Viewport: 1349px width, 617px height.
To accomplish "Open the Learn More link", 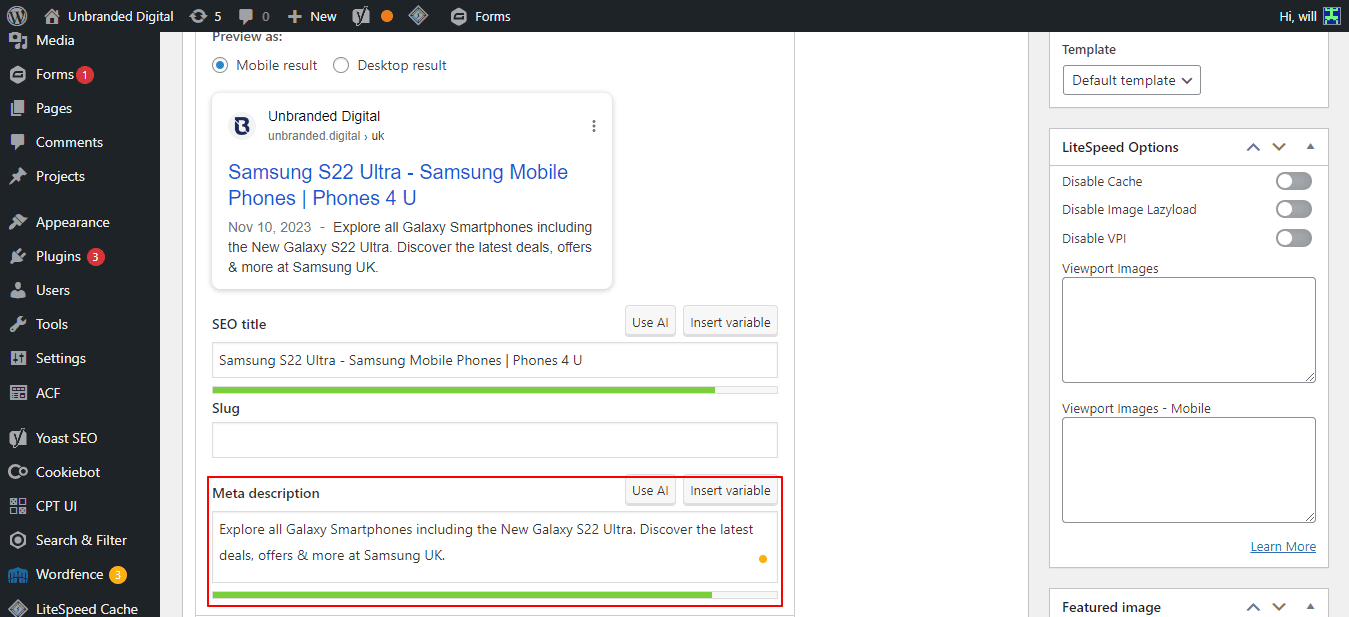I will [1283, 546].
